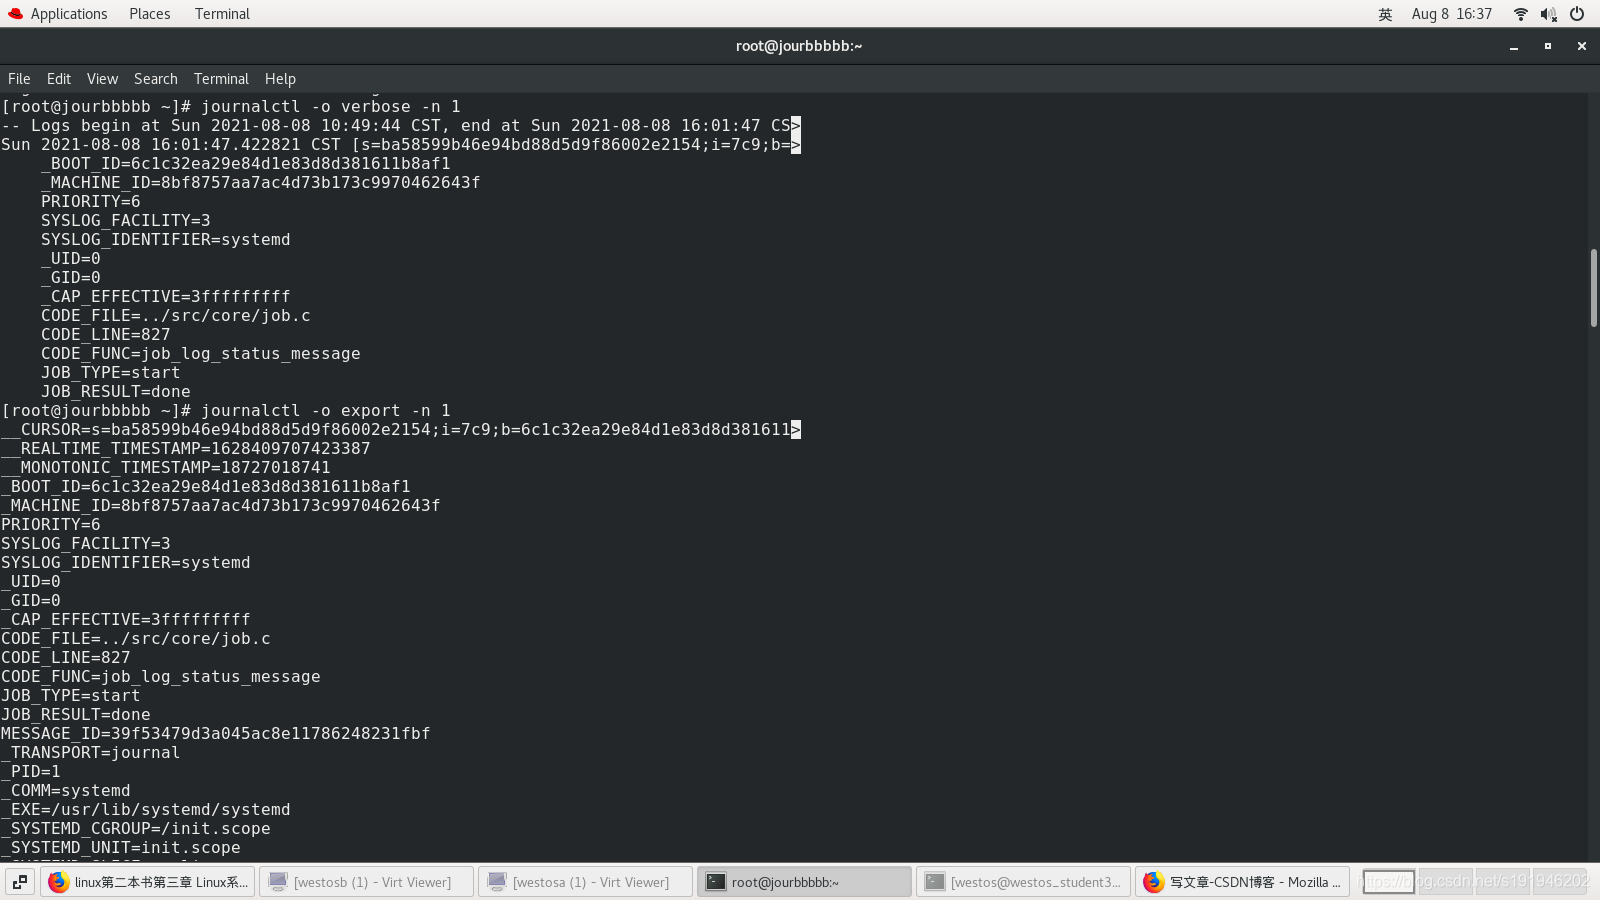Click the red hat Activities icon
This screenshot has width=1600, height=900.
(15, 14)
